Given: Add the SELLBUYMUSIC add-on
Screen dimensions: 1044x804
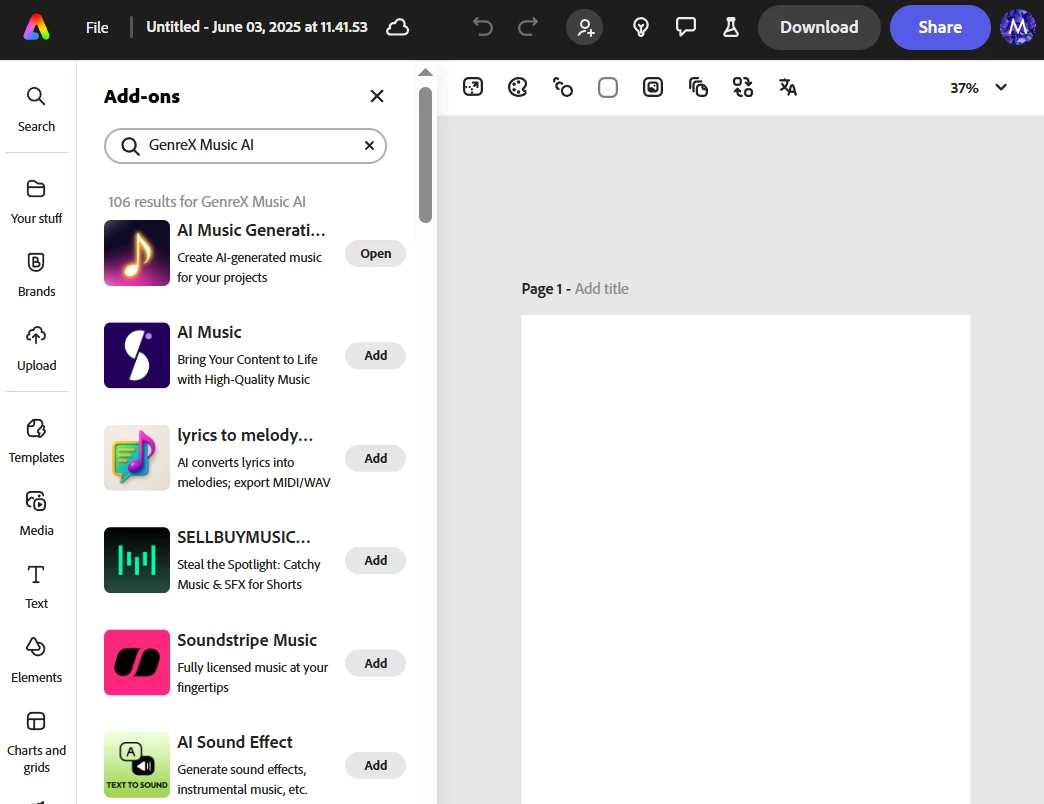Looking at the screenshot, I should (376, 560).
